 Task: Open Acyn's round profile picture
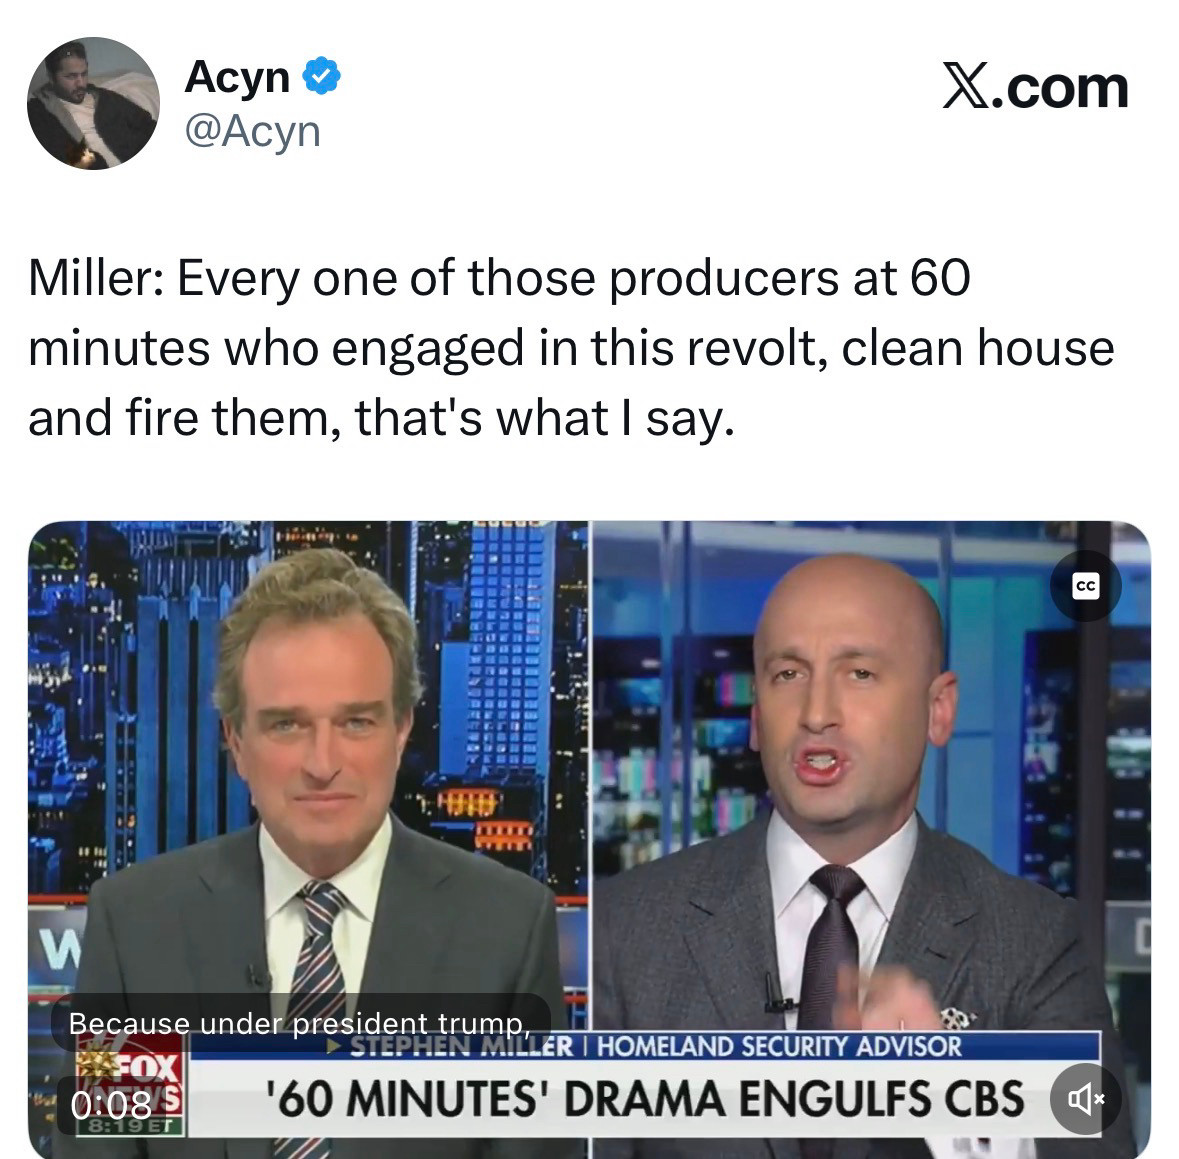pyautogui.click(x=93, y=103)
